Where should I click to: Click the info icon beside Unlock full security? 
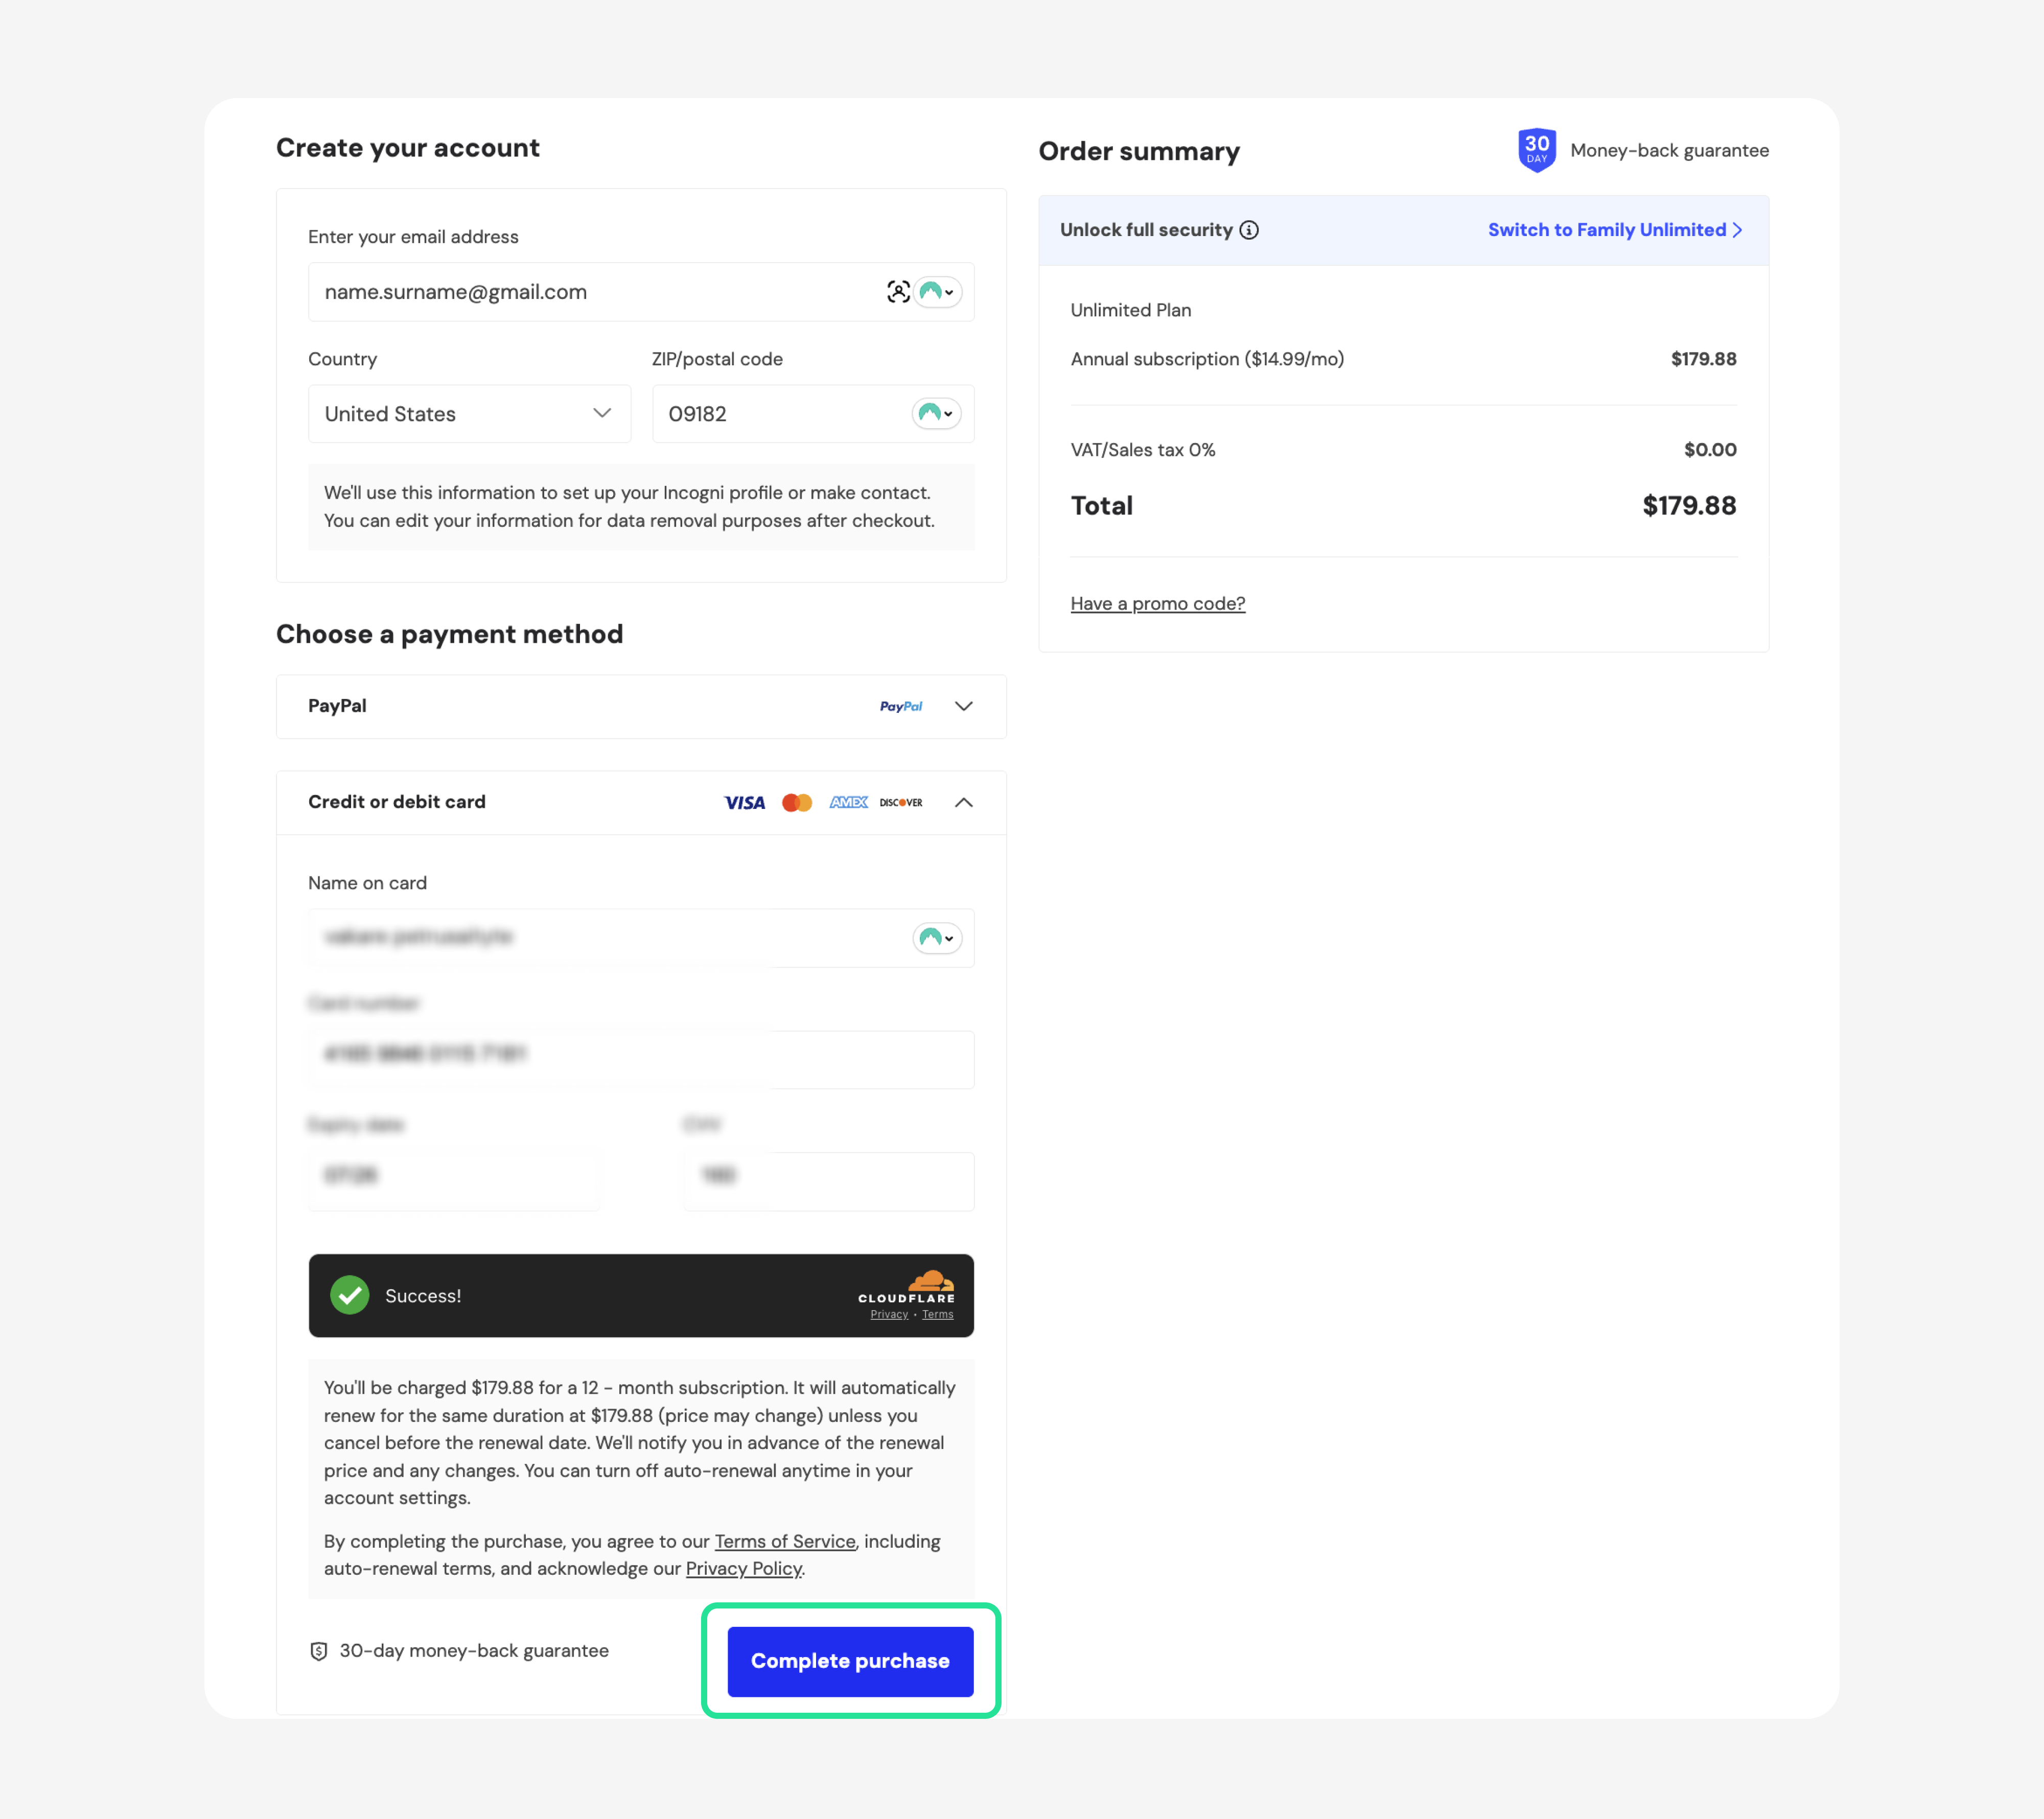(x=1249, y=230)
